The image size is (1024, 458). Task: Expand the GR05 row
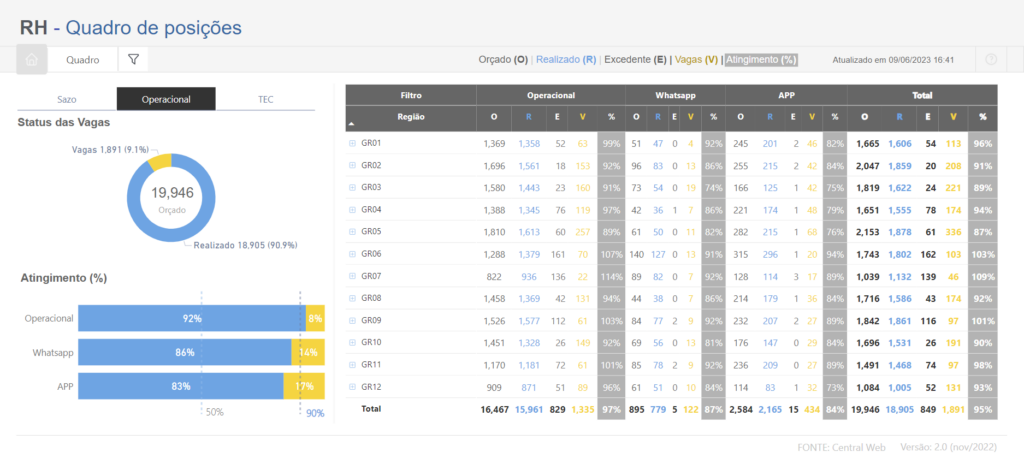pyautogui.click(x=353, y=231)
